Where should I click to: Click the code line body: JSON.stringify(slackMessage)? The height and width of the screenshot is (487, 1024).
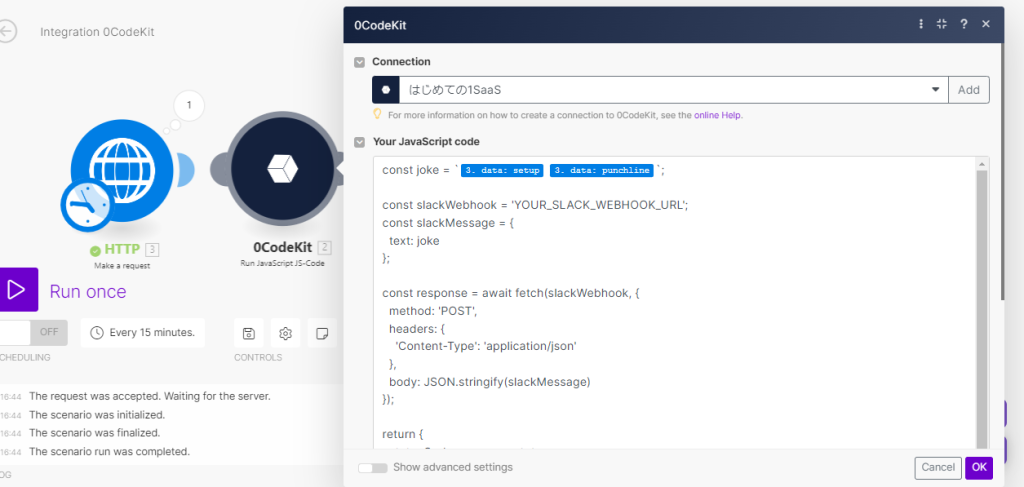coord(490,382)
